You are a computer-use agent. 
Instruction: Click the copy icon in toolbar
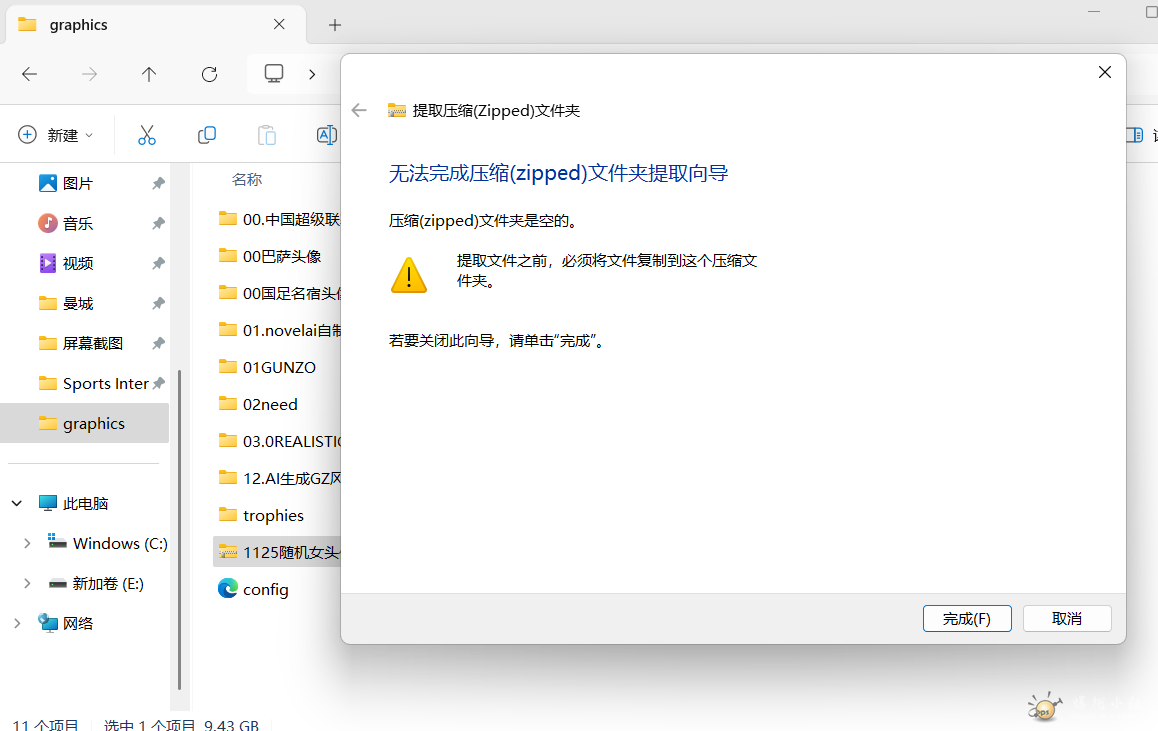pos(207,135)
